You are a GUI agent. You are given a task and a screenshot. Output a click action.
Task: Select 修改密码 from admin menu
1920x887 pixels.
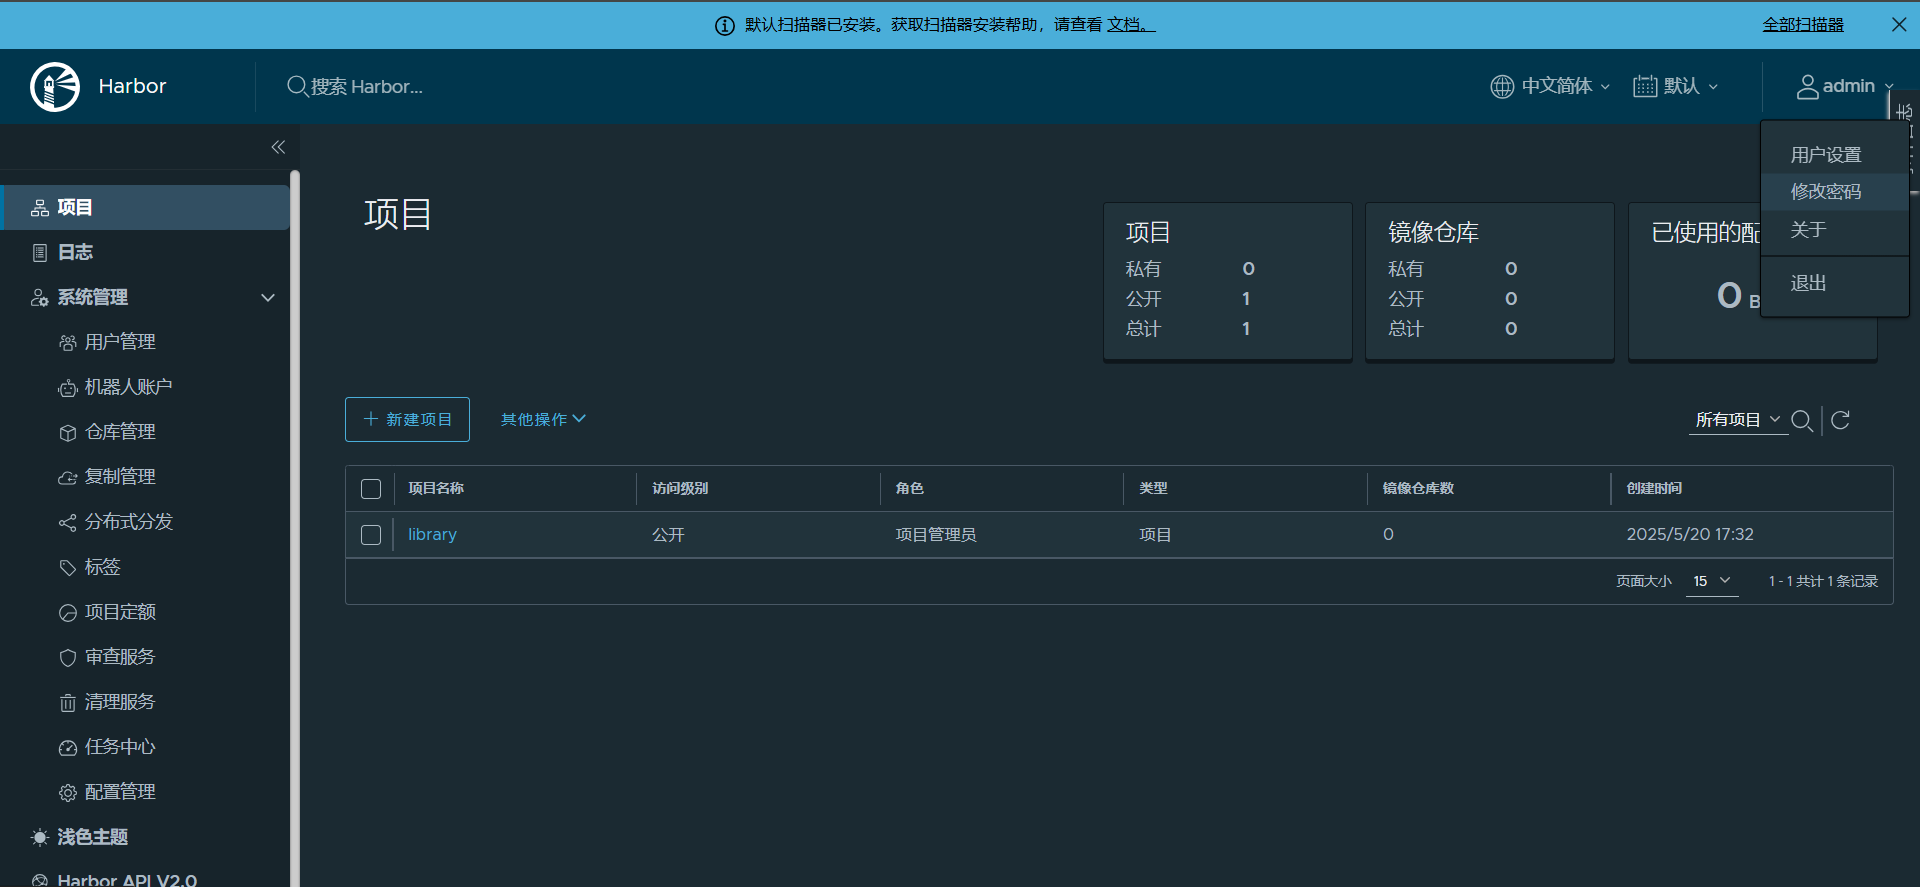pos(1835,192)
